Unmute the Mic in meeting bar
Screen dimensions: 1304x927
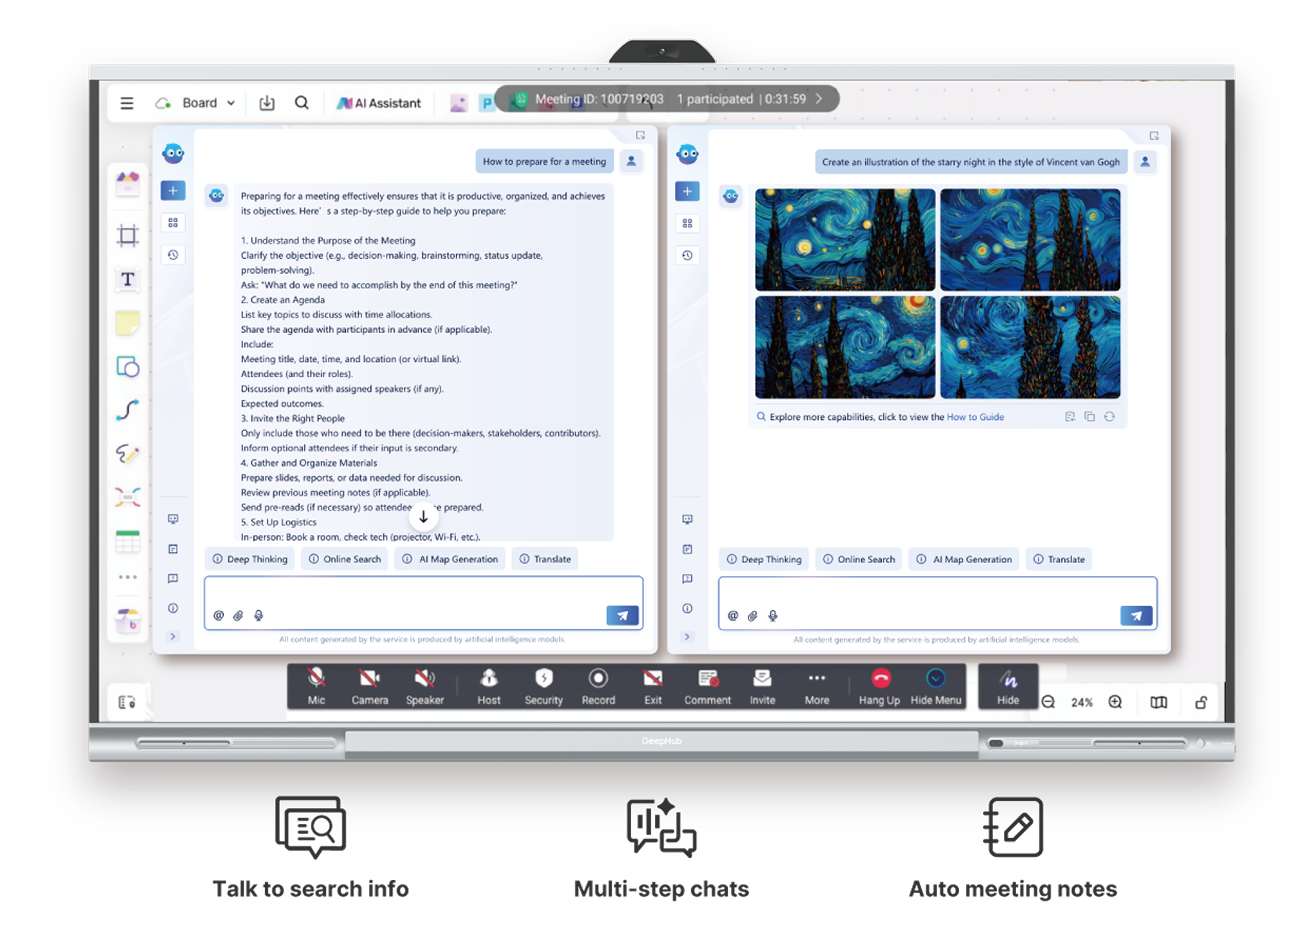[x=316, y=685]
